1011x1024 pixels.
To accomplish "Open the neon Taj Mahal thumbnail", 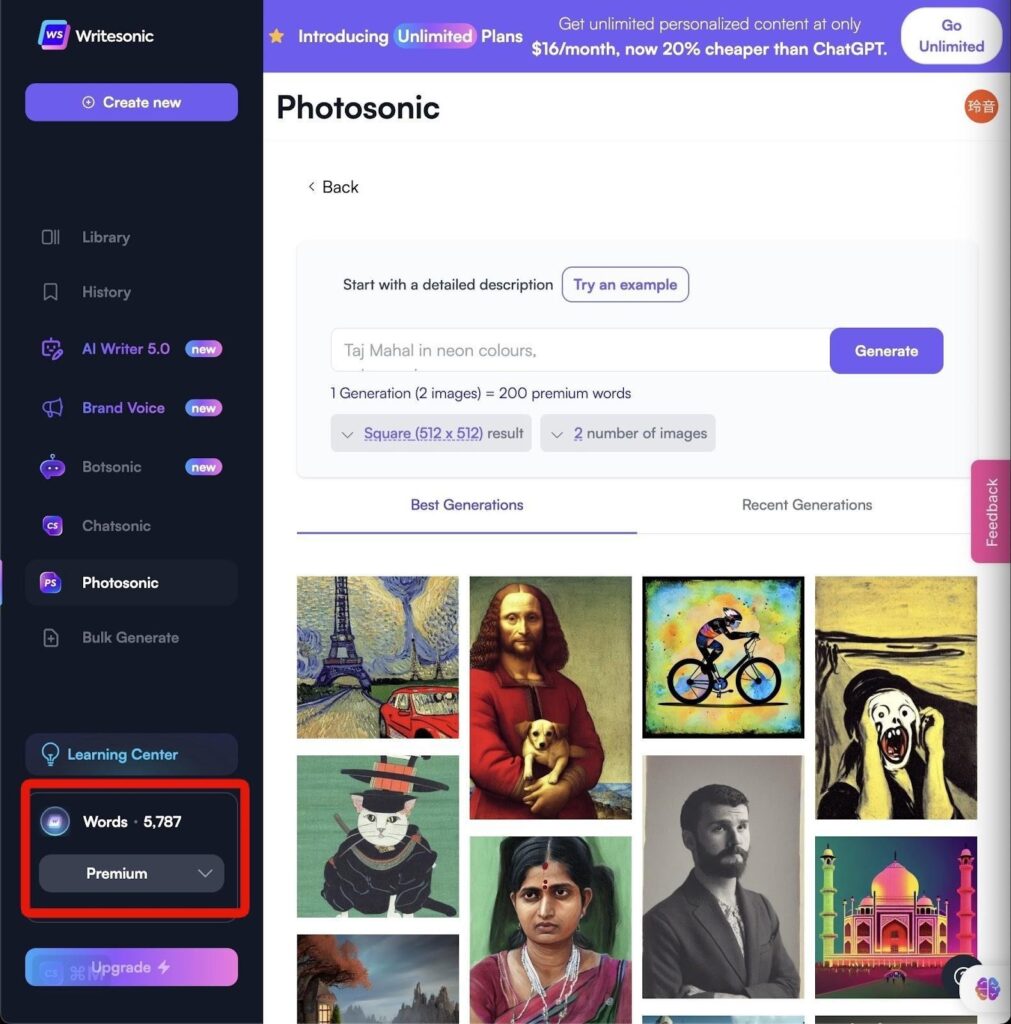I will pos(896,917).
